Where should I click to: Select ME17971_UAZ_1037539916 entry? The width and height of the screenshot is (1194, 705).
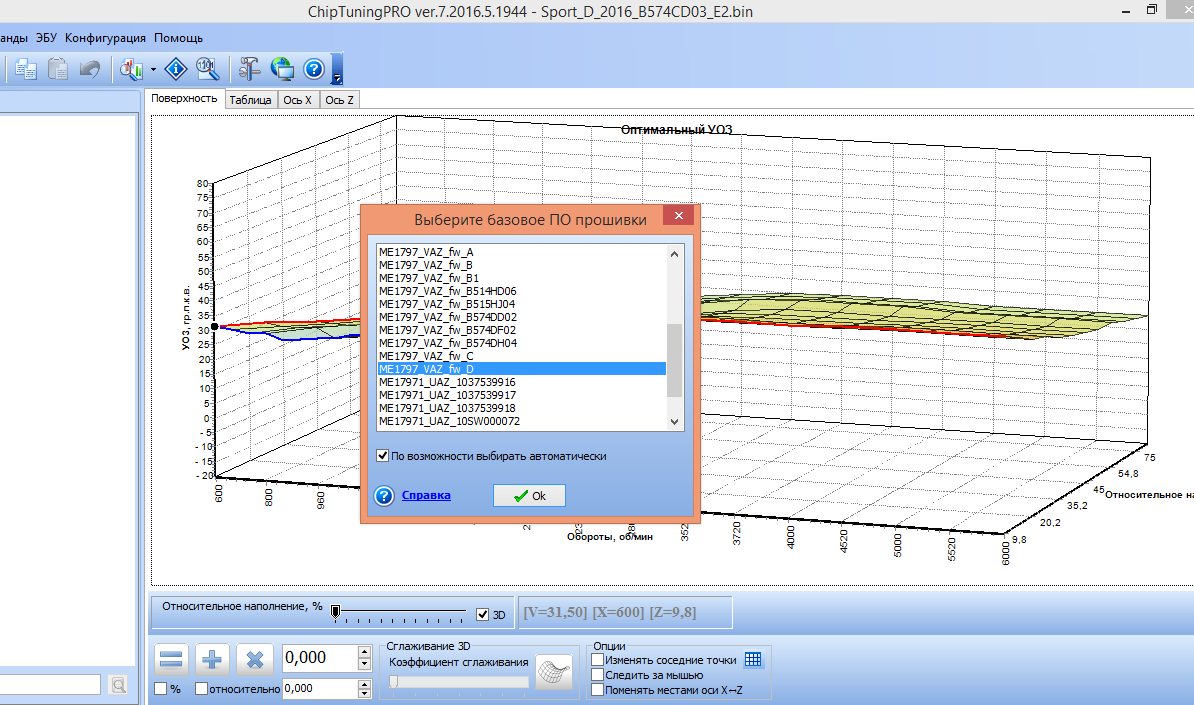coord(522,381)
